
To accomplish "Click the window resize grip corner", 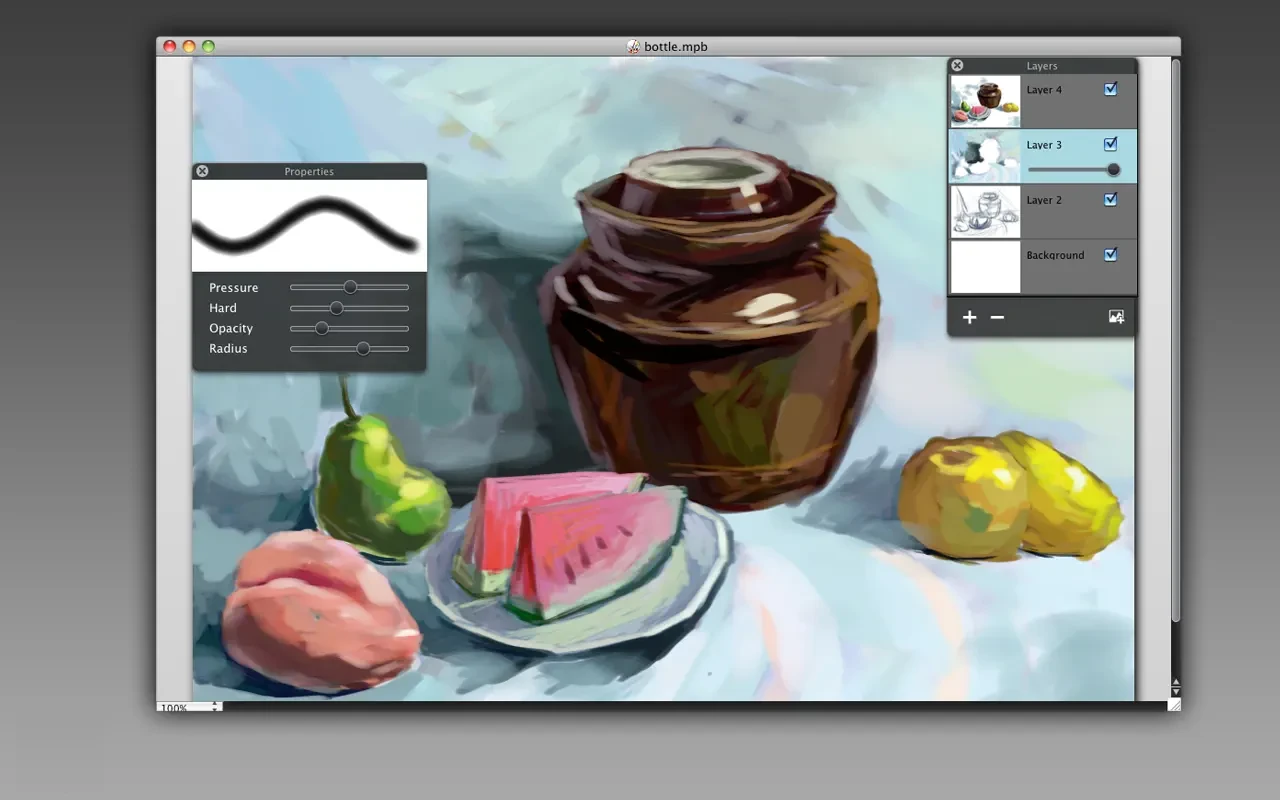I will [1174, 704].
